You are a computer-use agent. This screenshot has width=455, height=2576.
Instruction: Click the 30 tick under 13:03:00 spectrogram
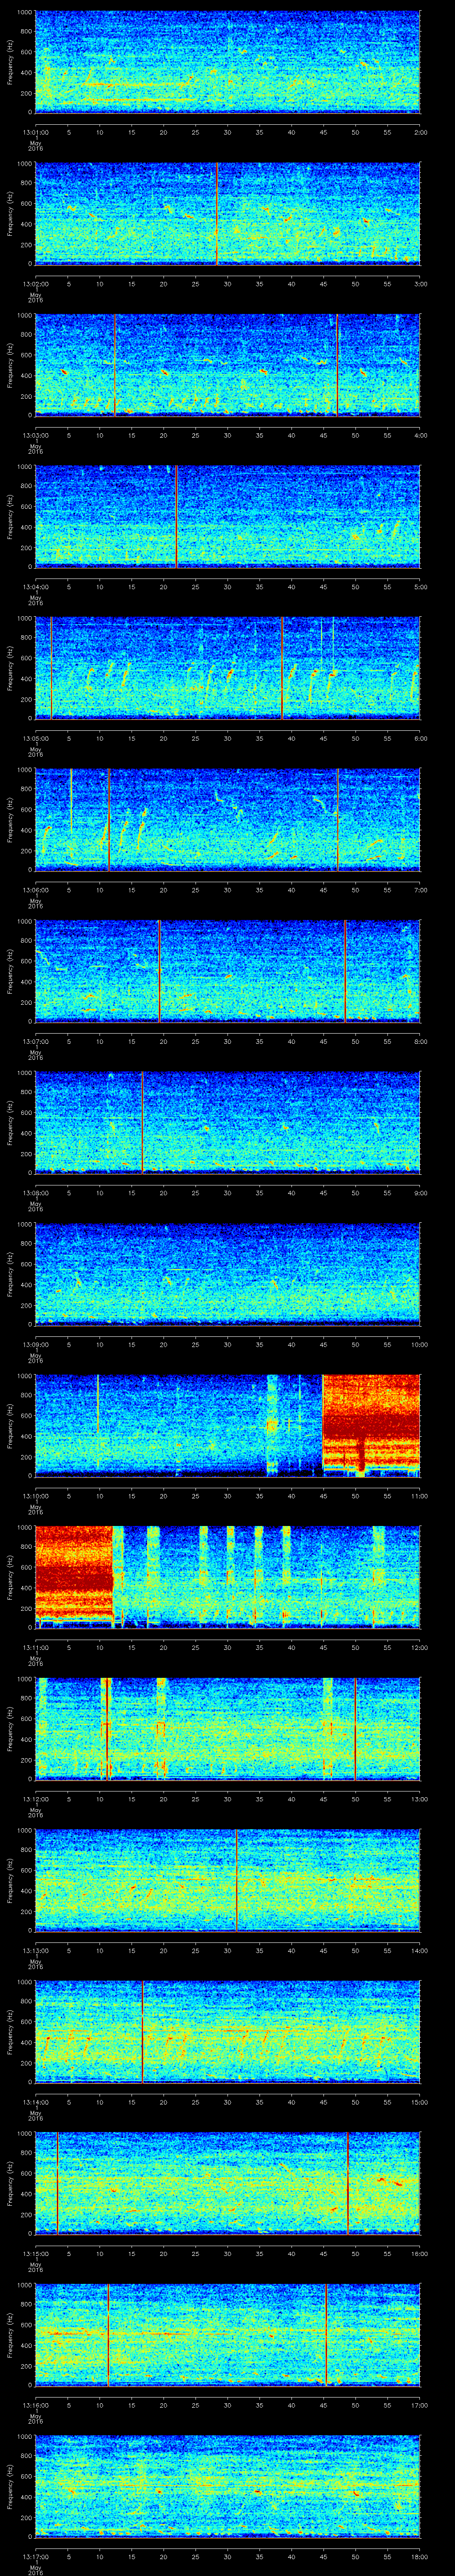tap(228, 434)
